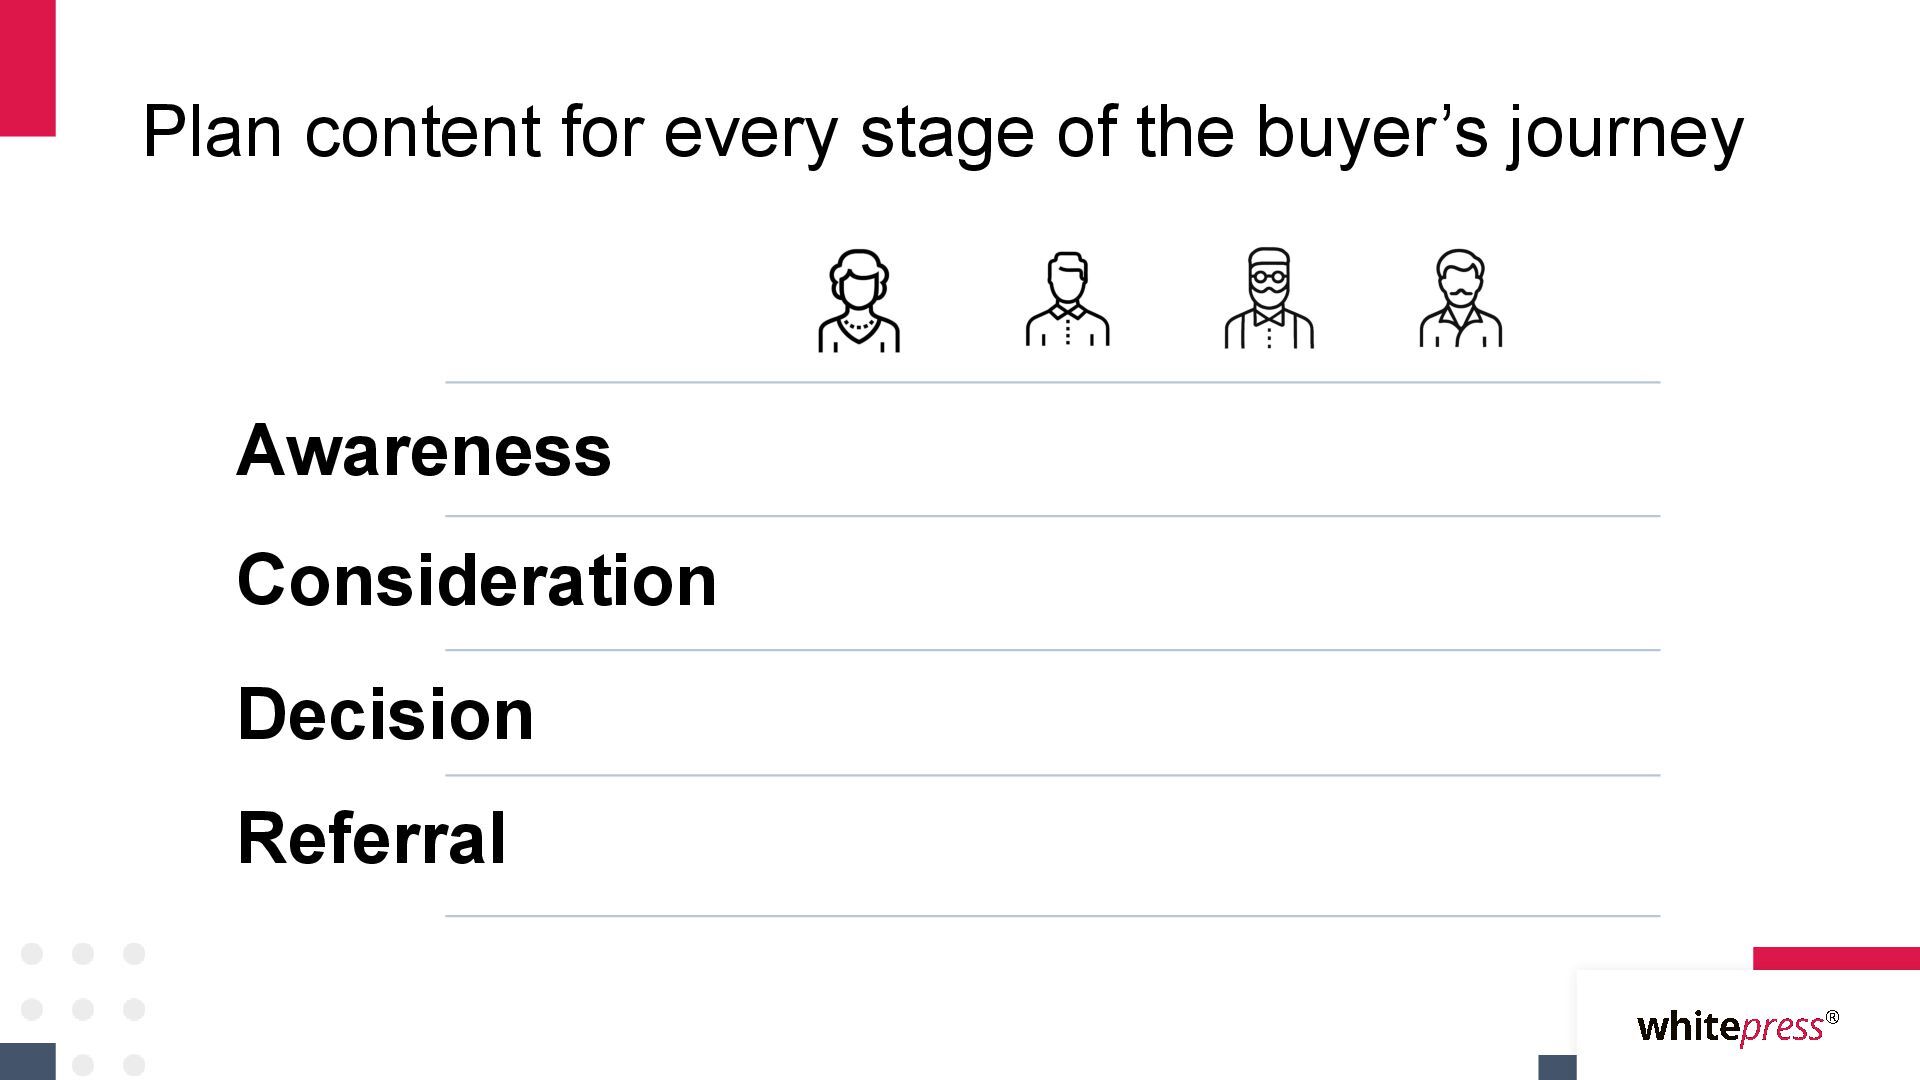Image resolution: width=1920 pixels, height=1080 pixels.
Task: Click the word 'Plan' in the heading
Action: 212,131
